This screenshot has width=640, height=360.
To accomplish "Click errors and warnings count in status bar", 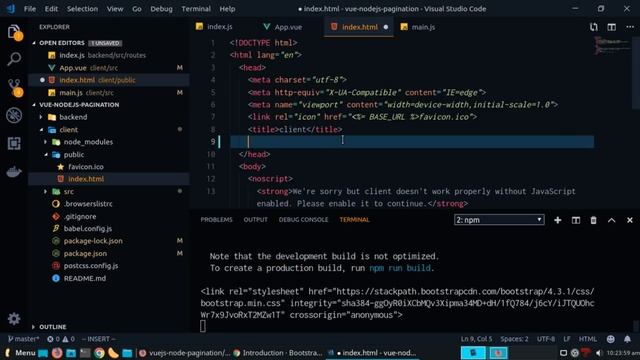I will tap(60, 339).
